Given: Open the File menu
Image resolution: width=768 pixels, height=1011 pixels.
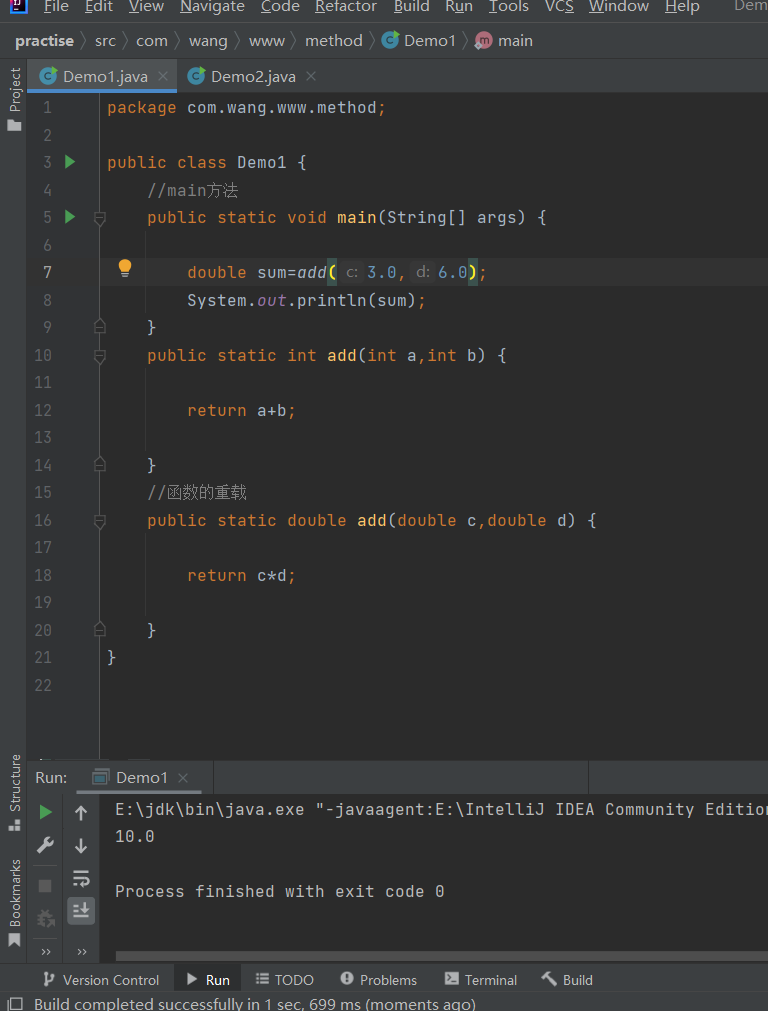Looking at the screenshot, I should tap(56, 6).
